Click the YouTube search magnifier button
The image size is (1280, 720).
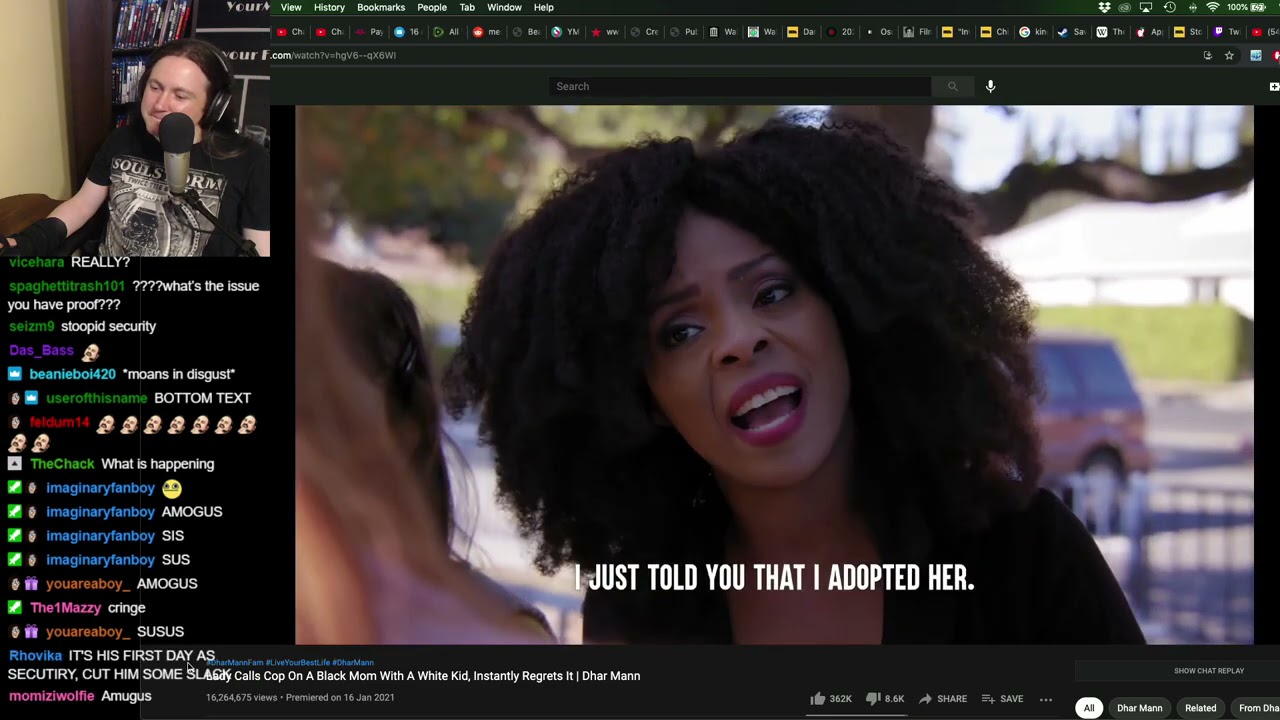[952, 86]
